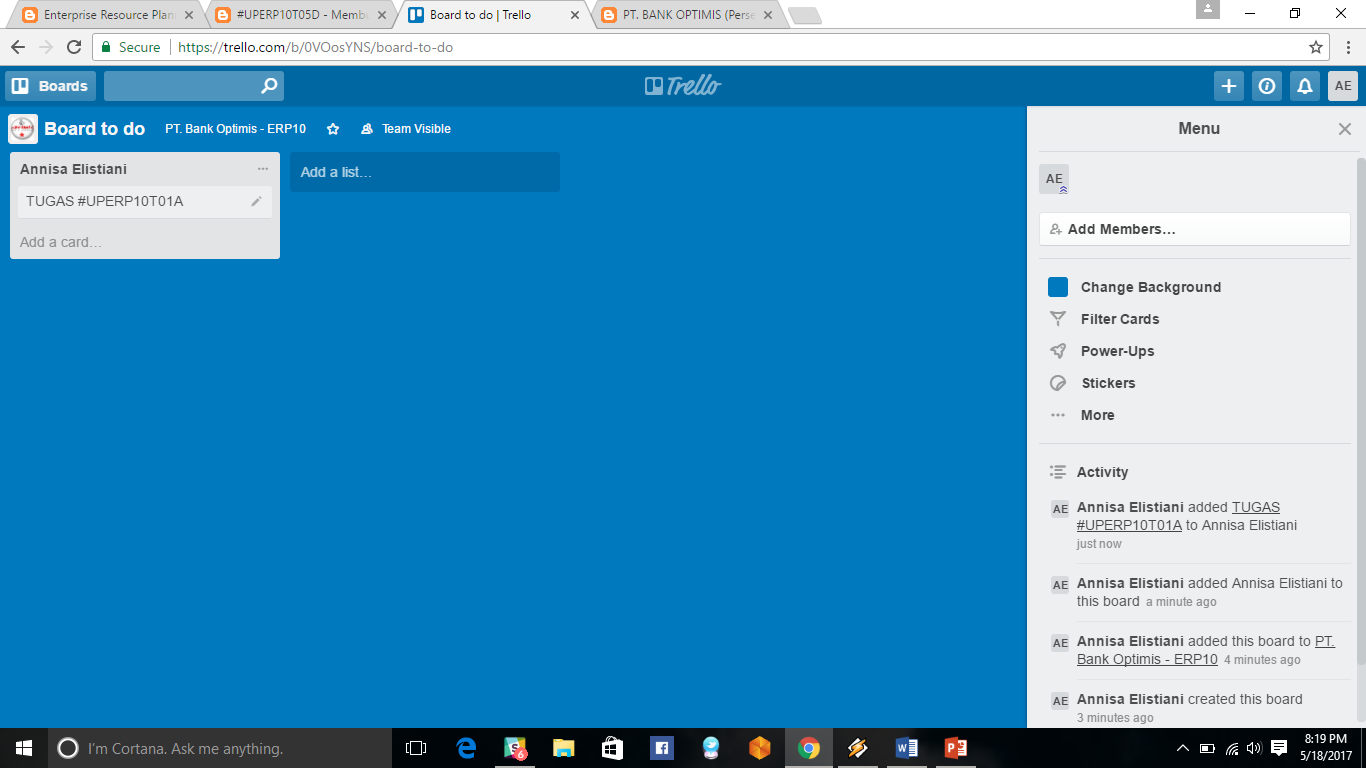Switch to #UPERP10T05D browser tab
Image resolution: width=1366 pixels, height=768 pixels.
[x=300, y=15]
